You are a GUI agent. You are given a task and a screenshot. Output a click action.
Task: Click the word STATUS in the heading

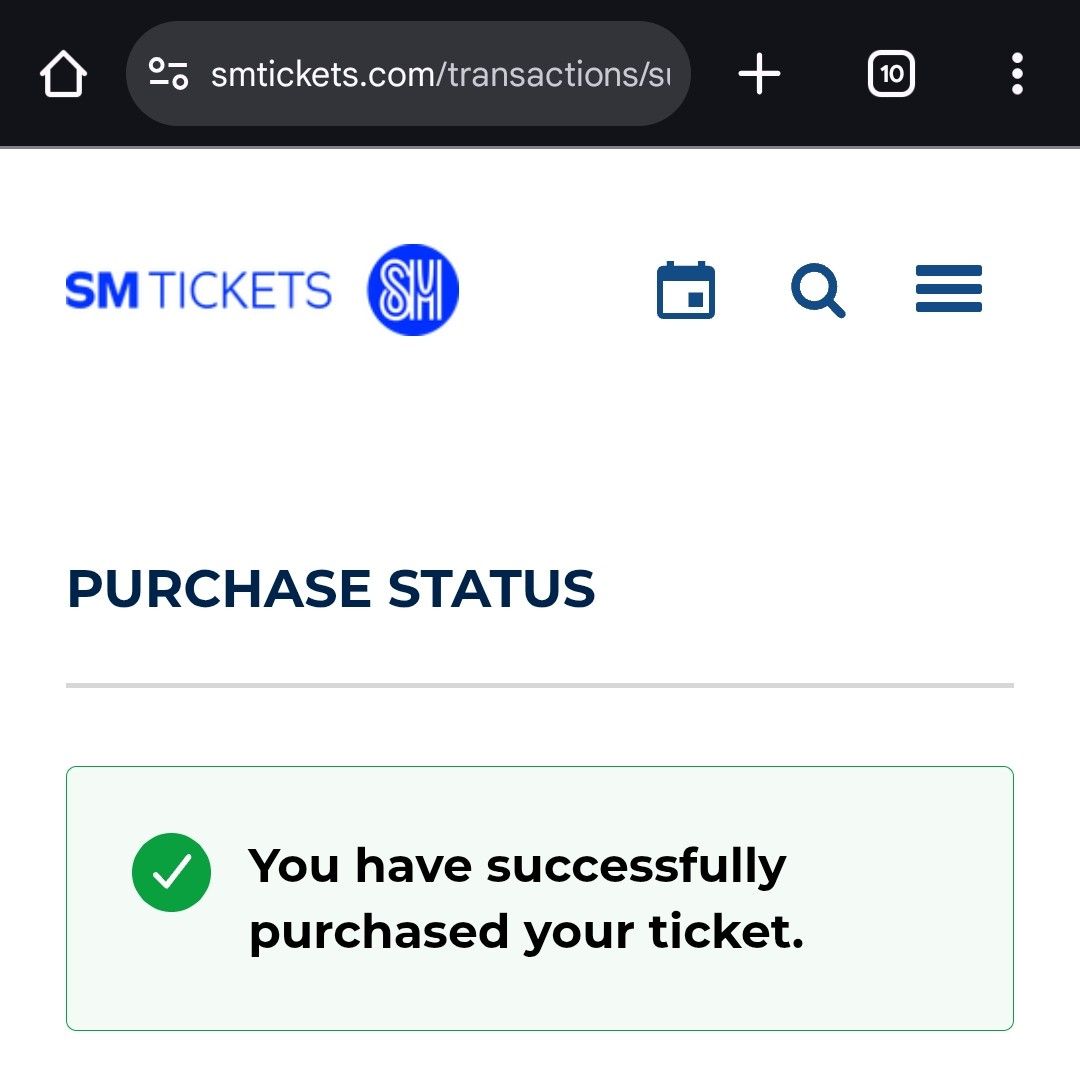coord(491,589)
